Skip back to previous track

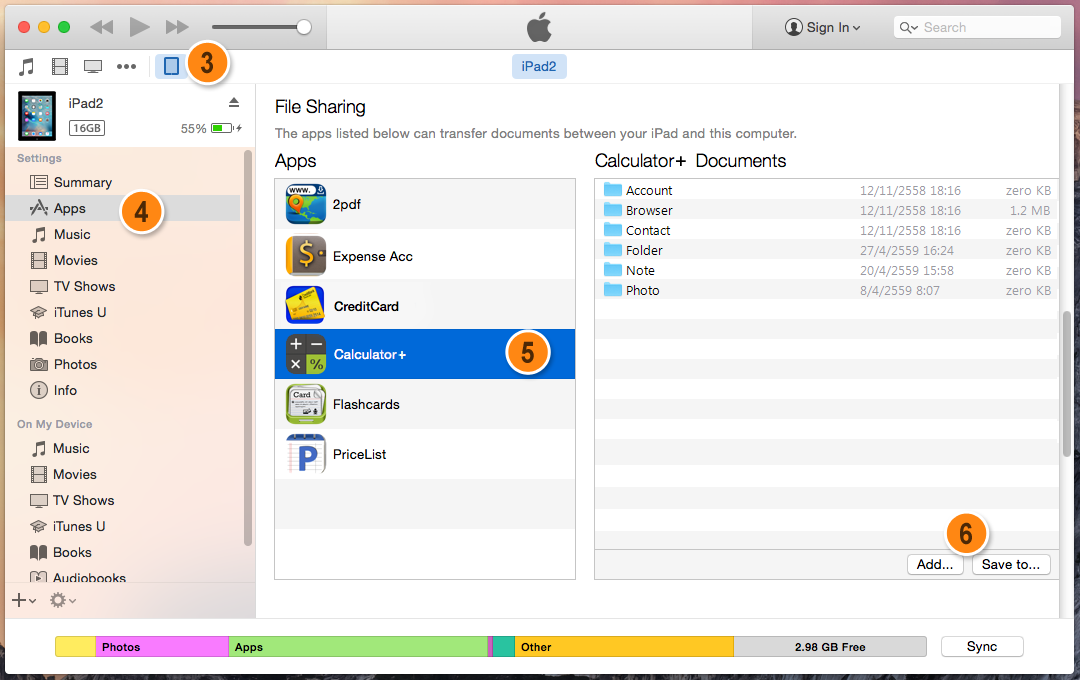point(102,27)
